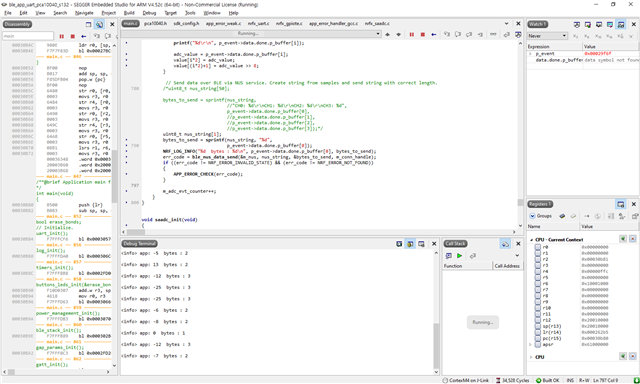Collapse CPU - Current Context group
Screen dimensions: 640x384
point(531,240)
